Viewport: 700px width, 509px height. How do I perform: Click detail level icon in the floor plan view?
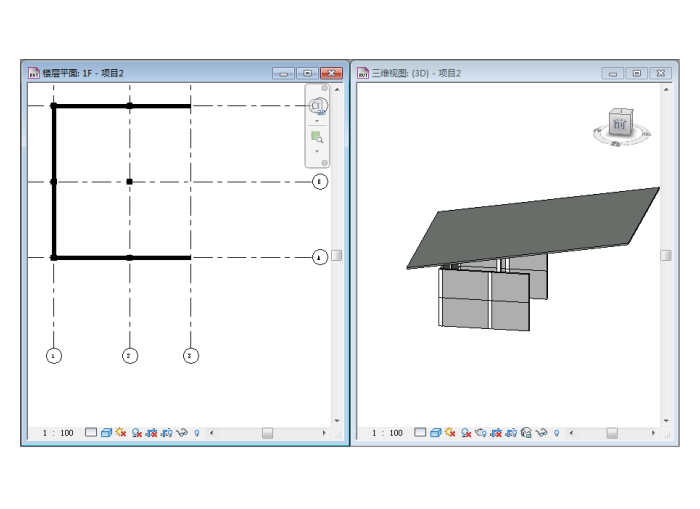click(x=91, y=433)
